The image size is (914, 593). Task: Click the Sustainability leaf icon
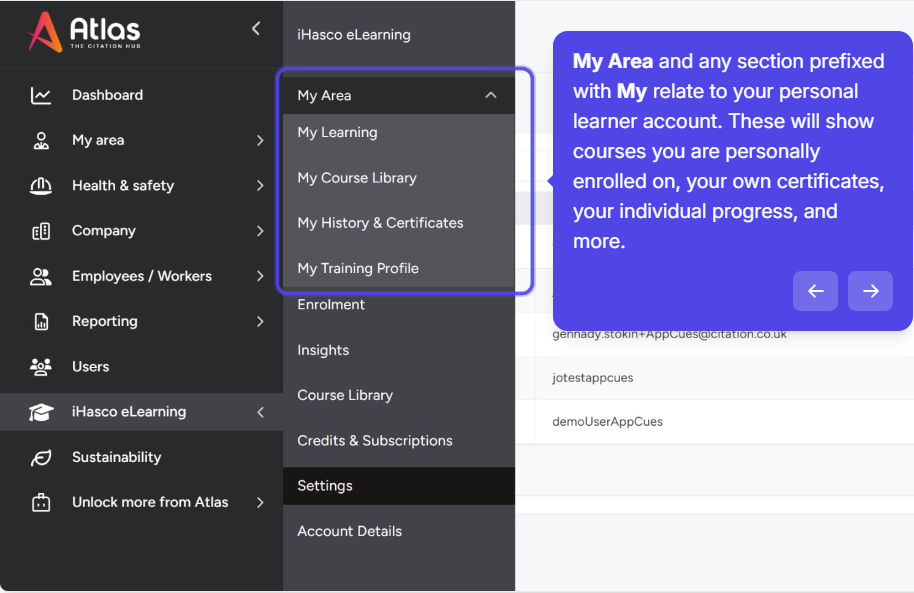(x=41, y=458)
